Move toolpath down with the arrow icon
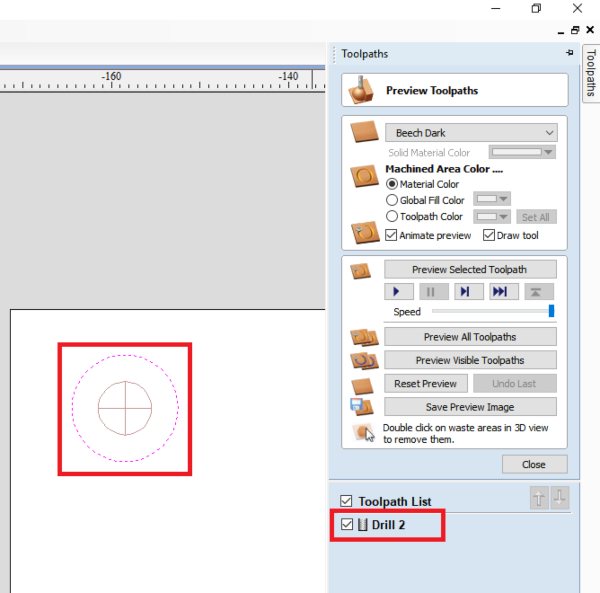The image size is (600, 593). pos(559,498)
